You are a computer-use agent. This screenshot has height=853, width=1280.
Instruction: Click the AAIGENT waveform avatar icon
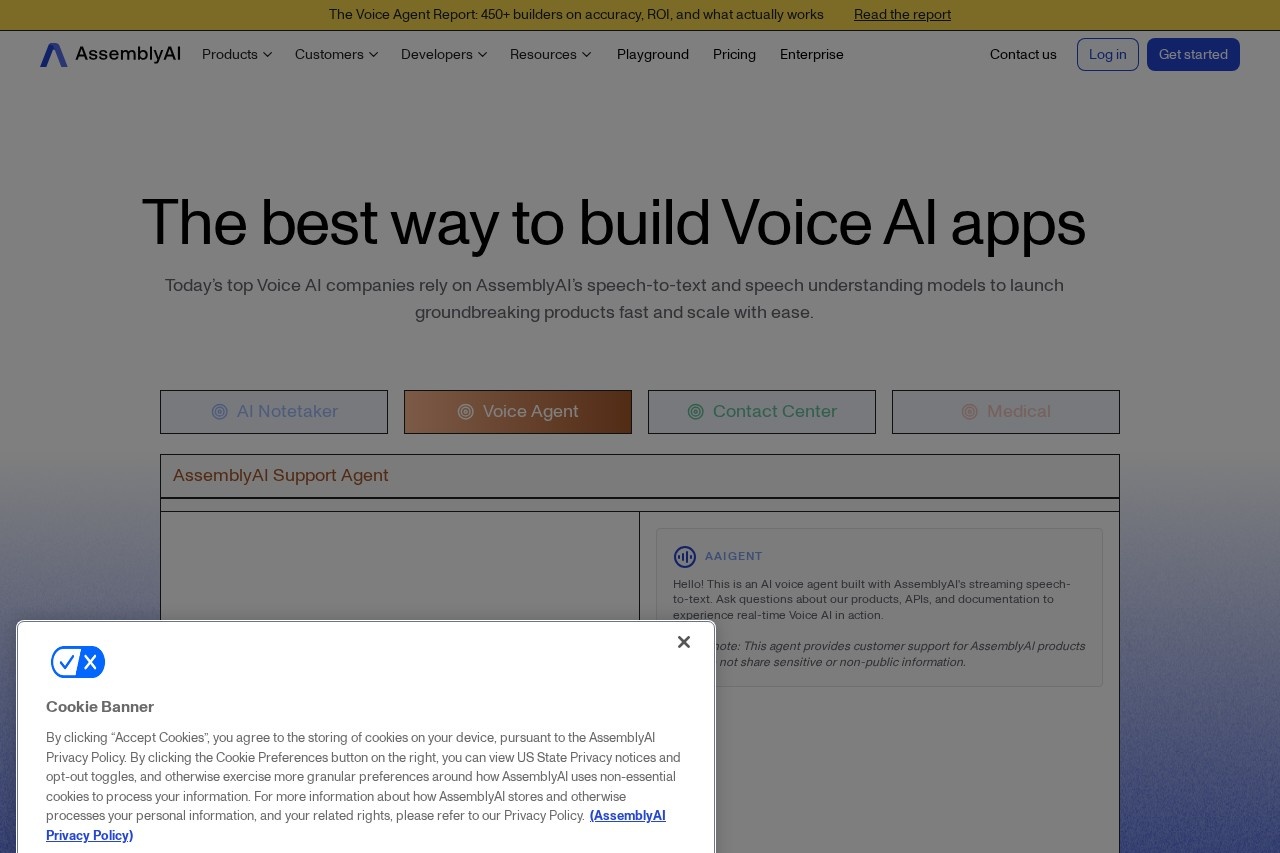(685, 557)
